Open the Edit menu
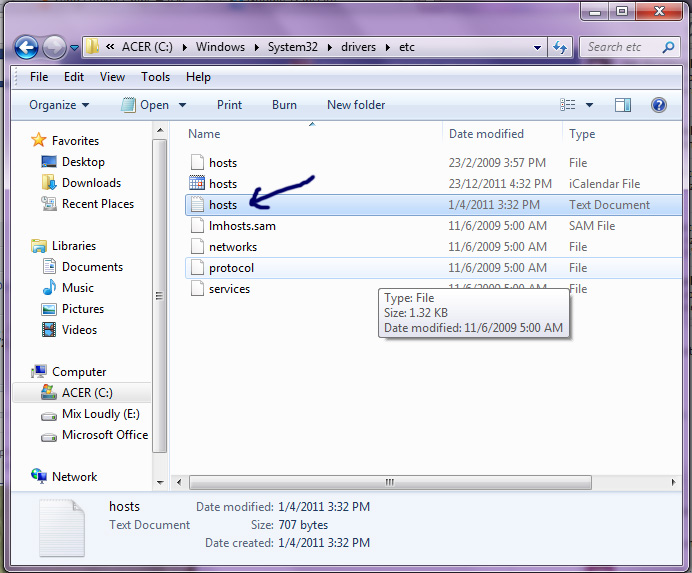Viewport: 692px width, 573px height. [74, 77]
